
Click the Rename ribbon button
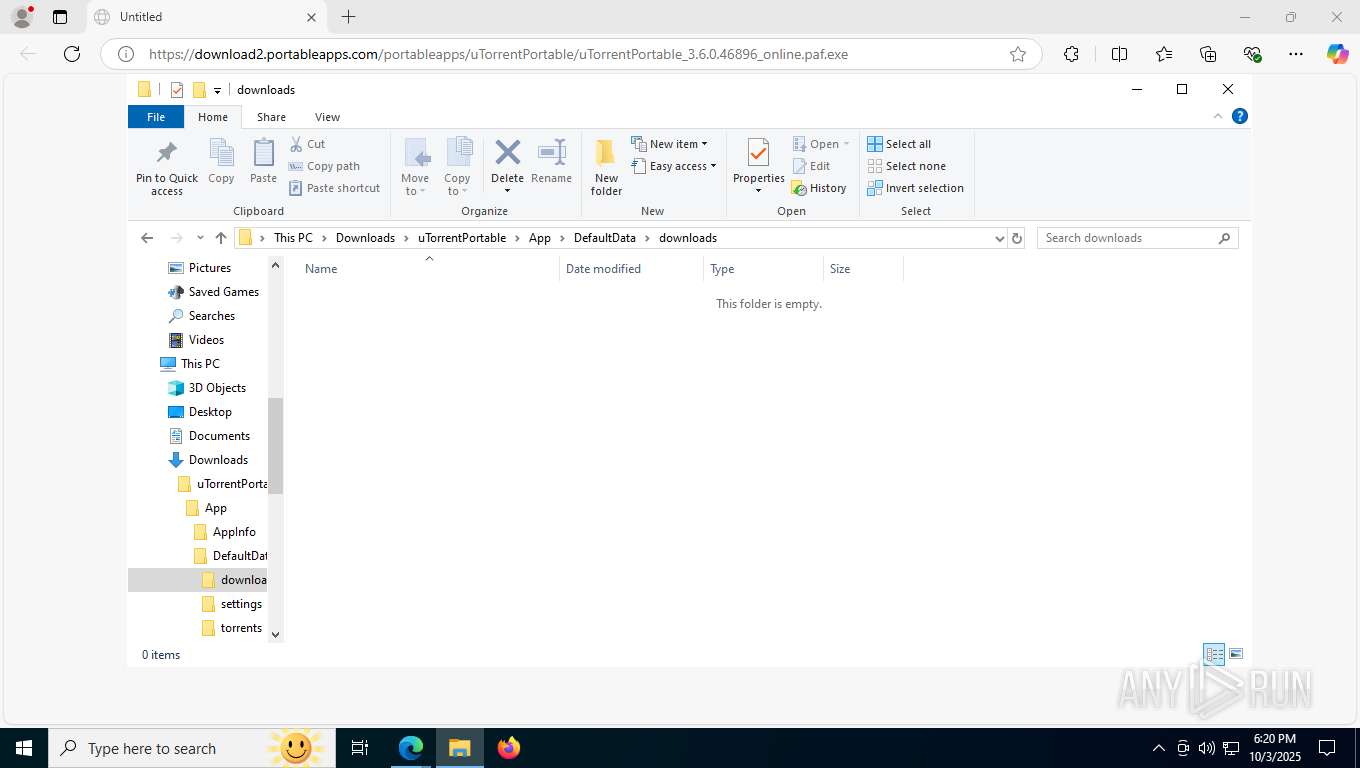click(551, 162)
